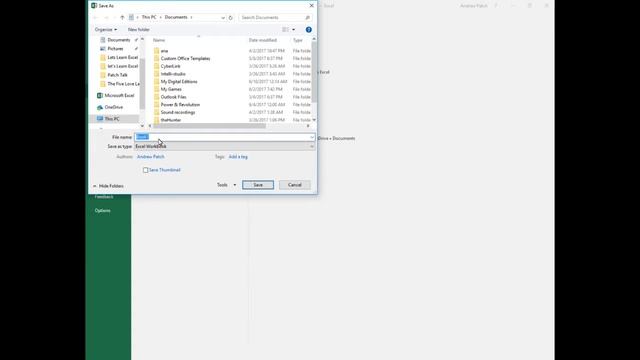Click the Cancel button
This screenshot has height=360, width=640.
click(x=295, y=185)
